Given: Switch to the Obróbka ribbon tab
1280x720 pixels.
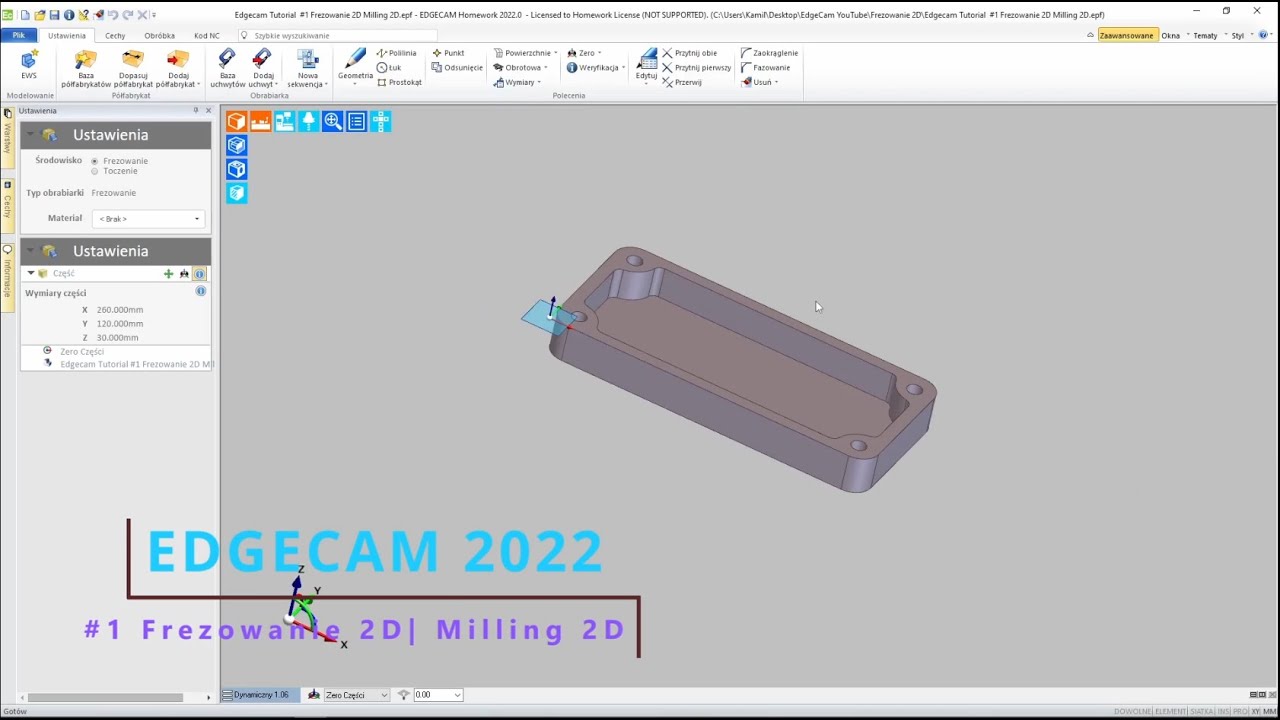Looking at the screenshot, I should click(x=159, y=35).
